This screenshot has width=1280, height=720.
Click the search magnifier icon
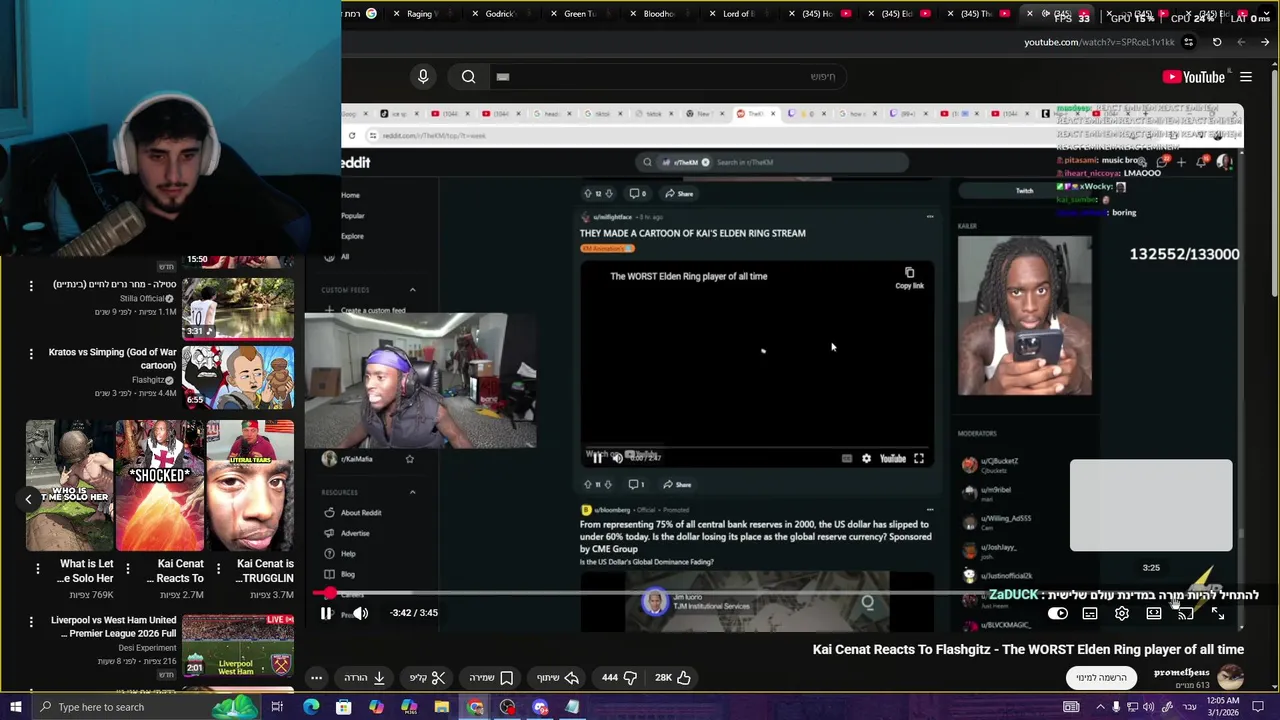468,77
